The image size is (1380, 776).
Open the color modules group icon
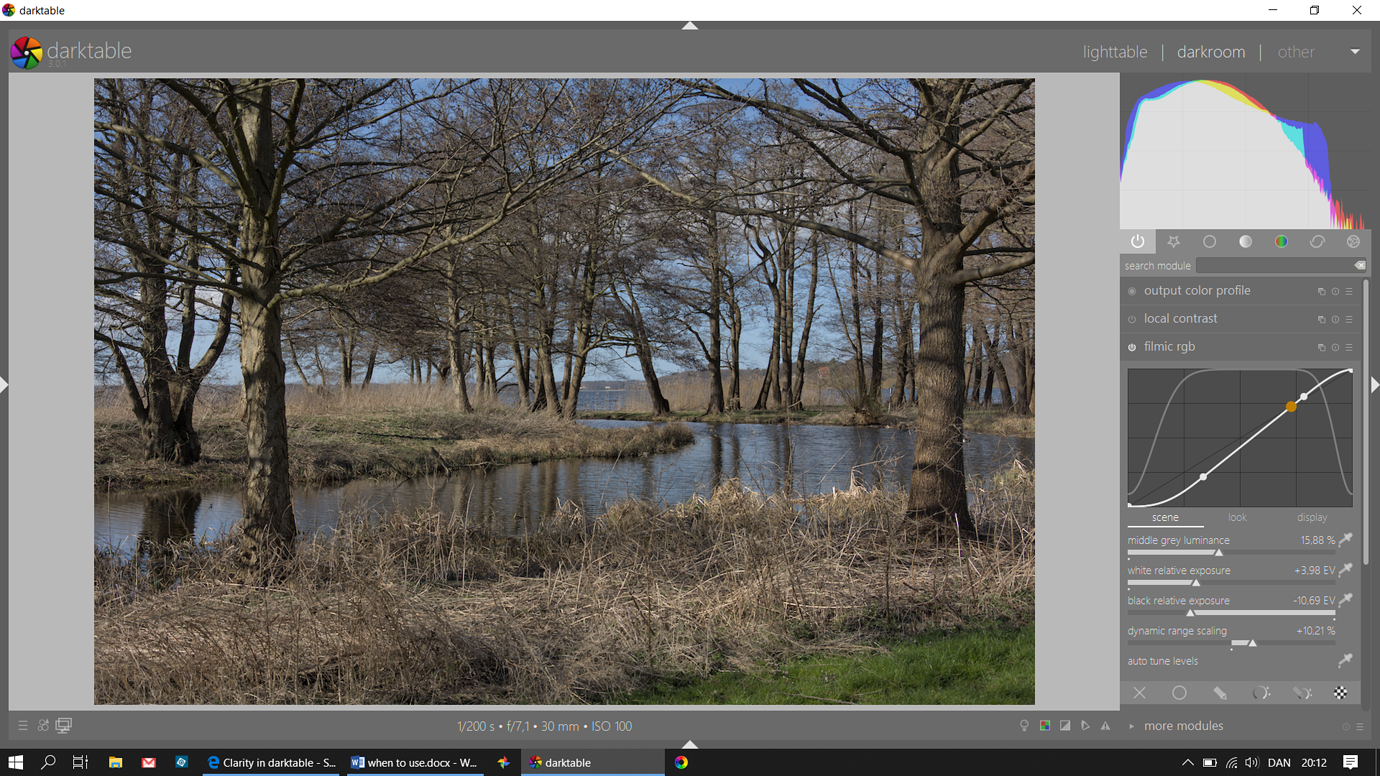(x=1281, y=242)
